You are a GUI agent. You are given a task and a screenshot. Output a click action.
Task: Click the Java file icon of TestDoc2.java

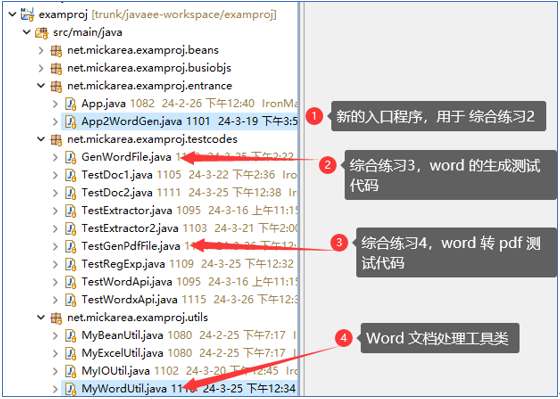(x=71, y=193)
